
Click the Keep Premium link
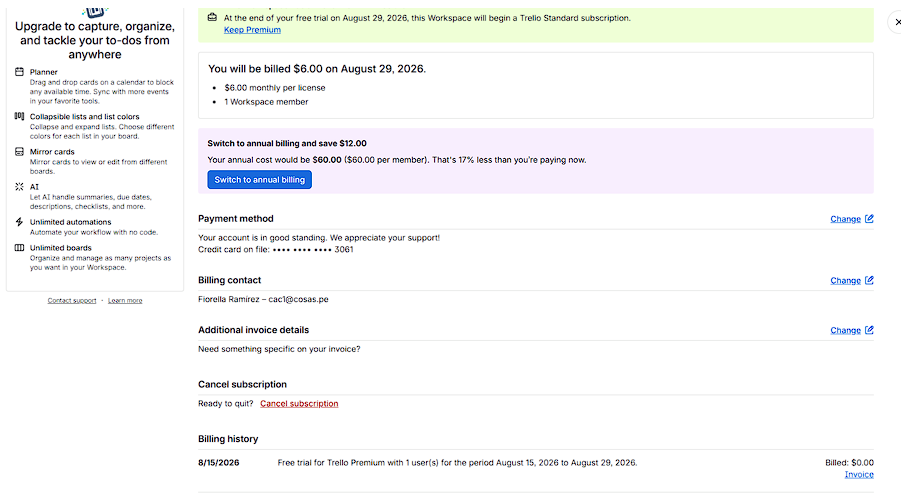click(x=252, y=30)
